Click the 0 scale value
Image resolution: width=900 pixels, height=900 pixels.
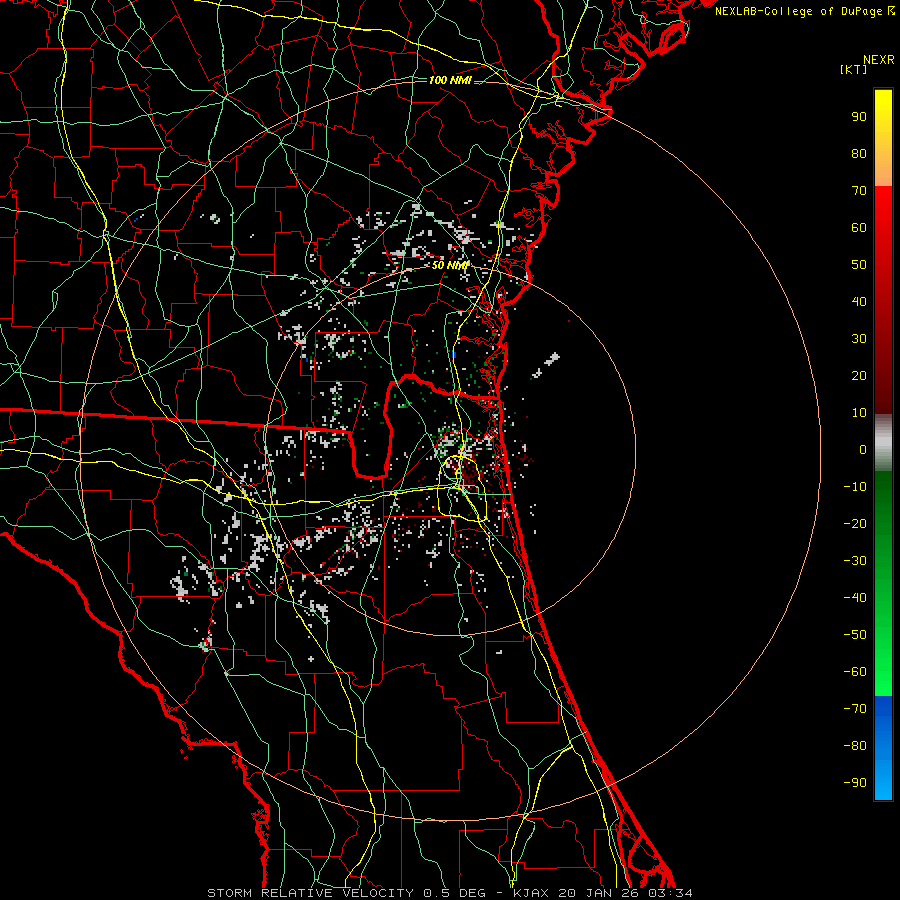pyautogui.click(x=863, y=449)
